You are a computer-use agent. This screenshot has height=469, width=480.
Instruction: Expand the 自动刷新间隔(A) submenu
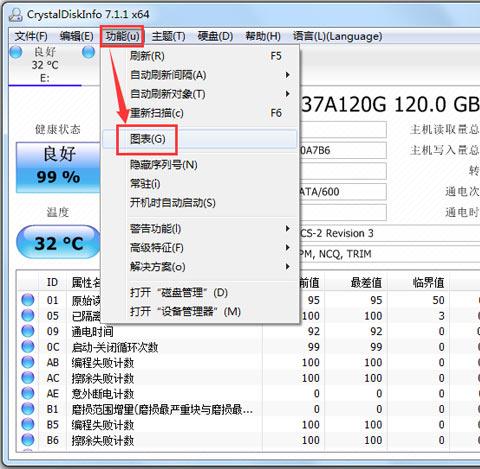199,75
